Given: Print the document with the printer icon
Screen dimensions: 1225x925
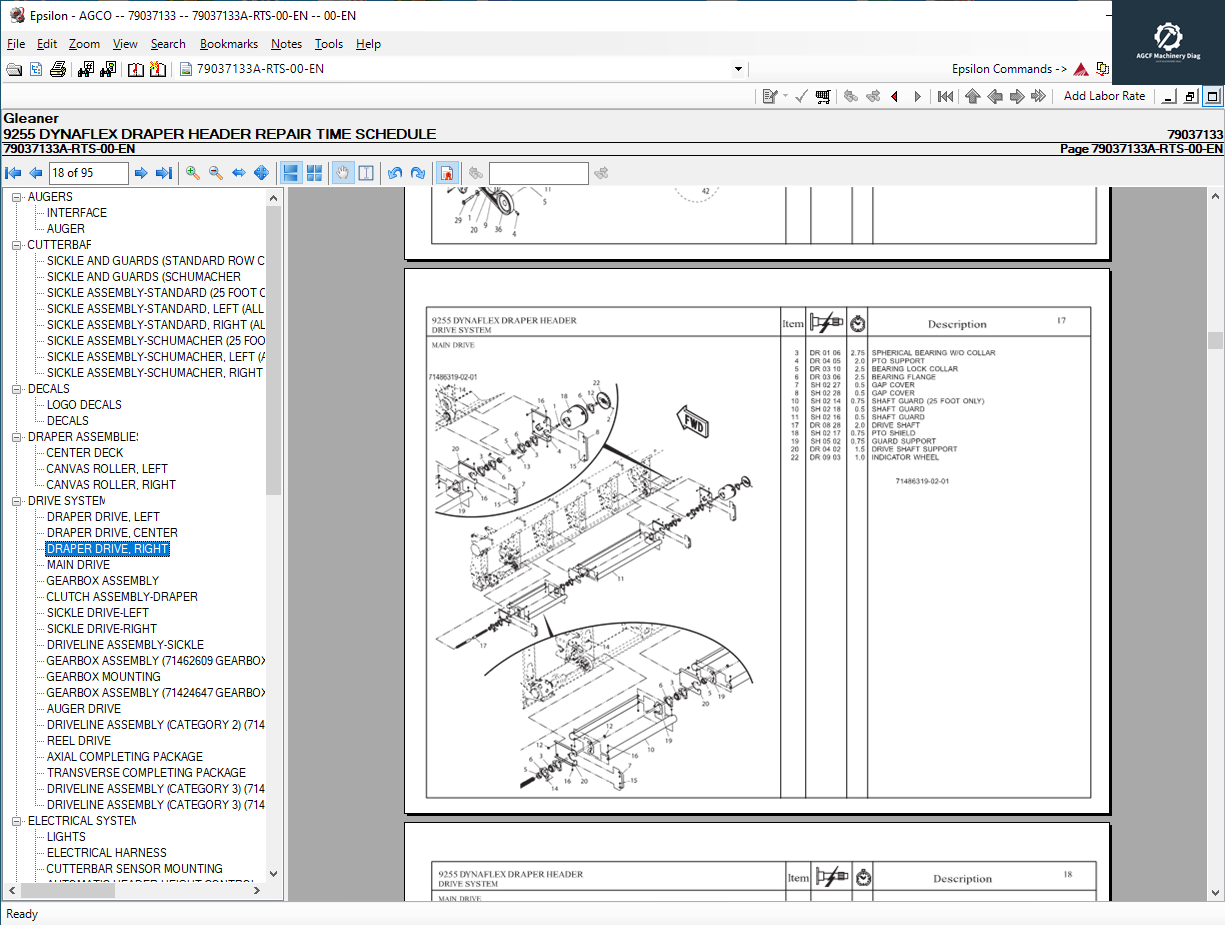Looking at the screenshot, I should (x=59, y=68).
